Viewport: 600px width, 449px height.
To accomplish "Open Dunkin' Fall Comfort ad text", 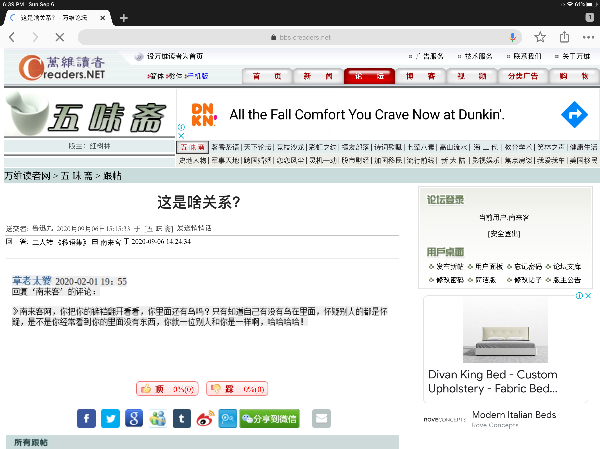I will point(367,114).
